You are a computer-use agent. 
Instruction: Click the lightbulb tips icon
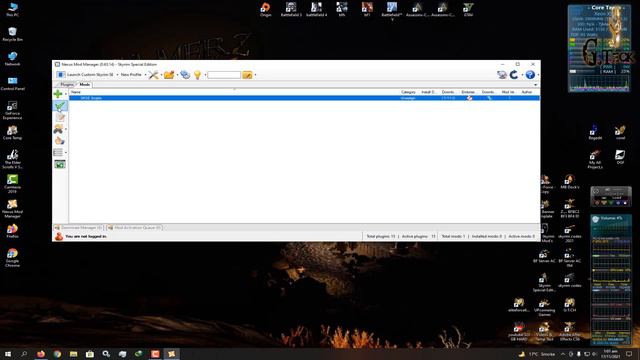(198, 75)
